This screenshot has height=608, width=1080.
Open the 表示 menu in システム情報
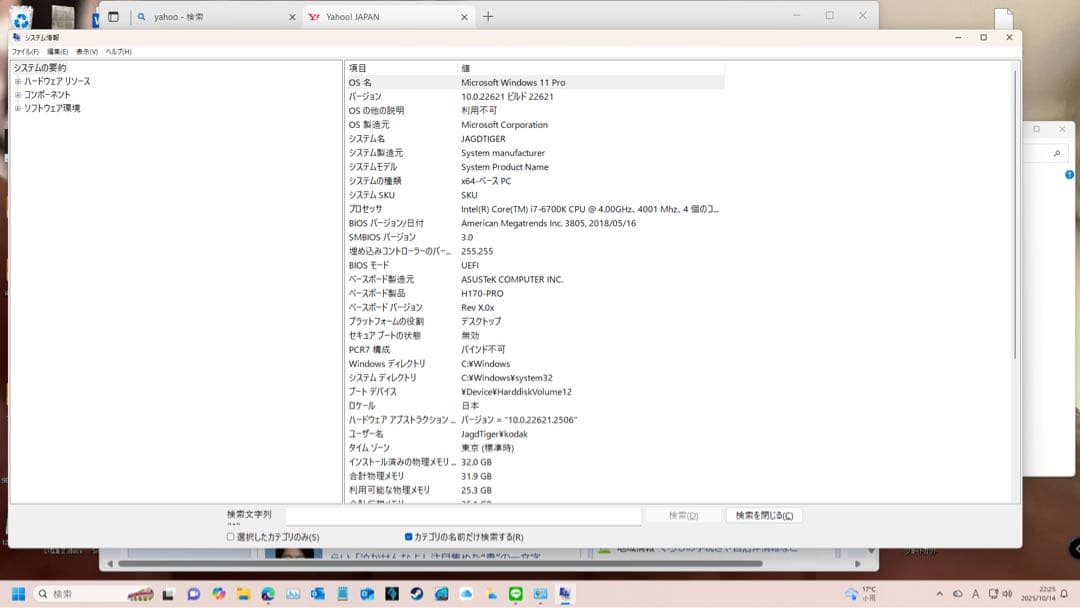(87, 50)
